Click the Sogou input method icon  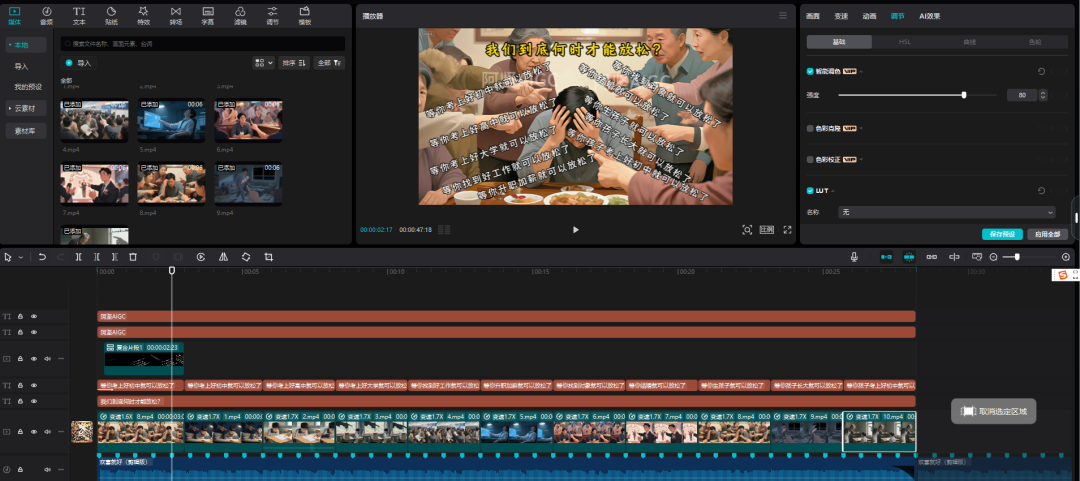[1062, 275]
